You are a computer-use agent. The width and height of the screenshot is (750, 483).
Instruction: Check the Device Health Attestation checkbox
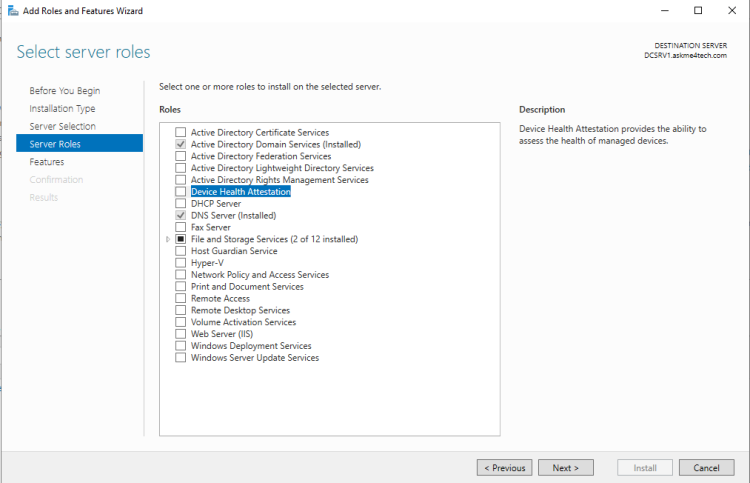[180, 191]
